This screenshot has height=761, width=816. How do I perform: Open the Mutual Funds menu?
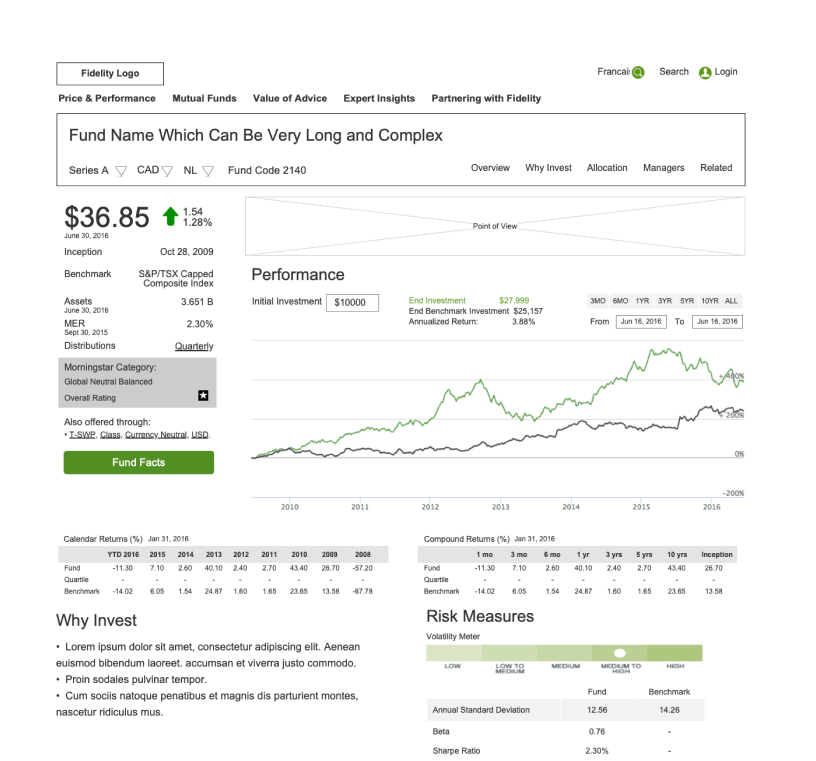point(204,99)
